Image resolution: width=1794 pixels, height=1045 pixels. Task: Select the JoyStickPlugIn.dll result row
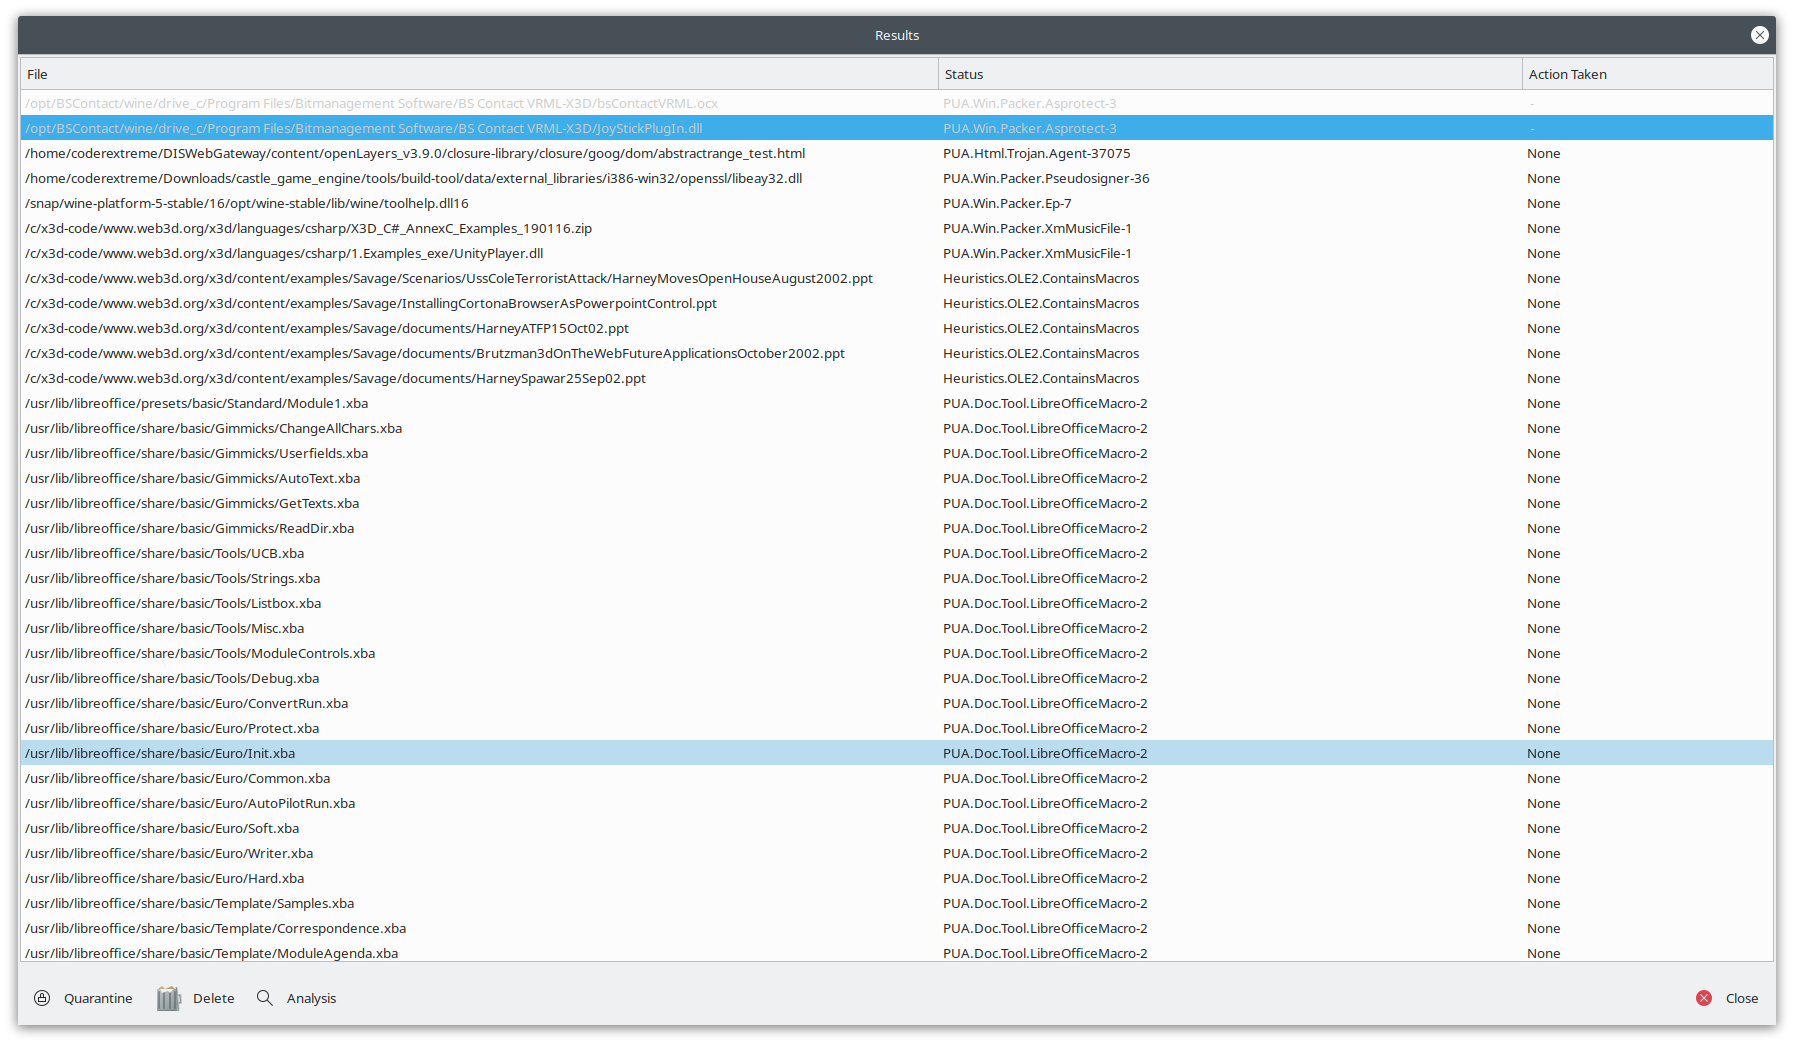[364, 128]
